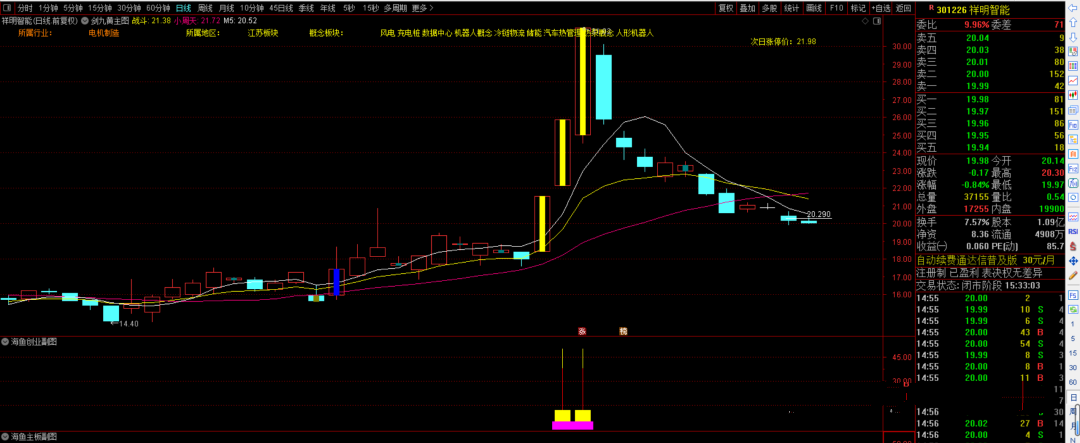Toggle 叠加 overlay mode
The height and width of the screenshot is (443, 1080).
click(748, 8)
